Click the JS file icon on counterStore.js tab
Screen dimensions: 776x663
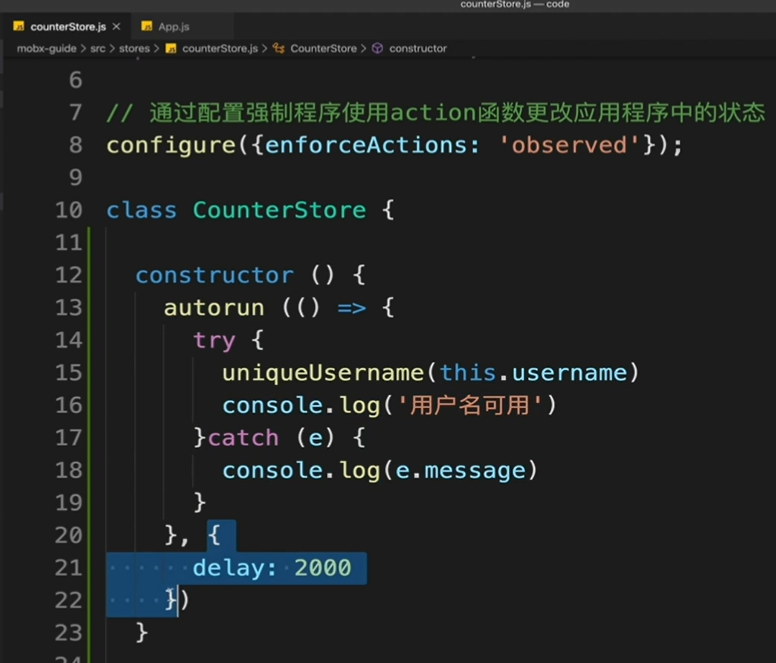[19, 26]
